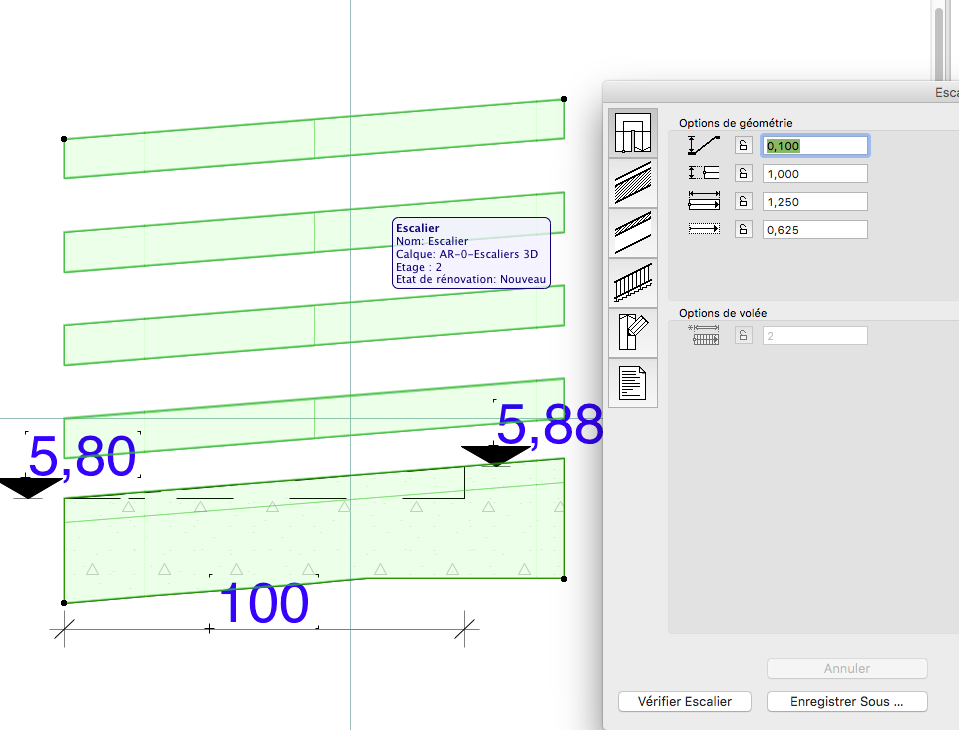
Task: Click the 100 dimension text label
Action: coord(263,604)
